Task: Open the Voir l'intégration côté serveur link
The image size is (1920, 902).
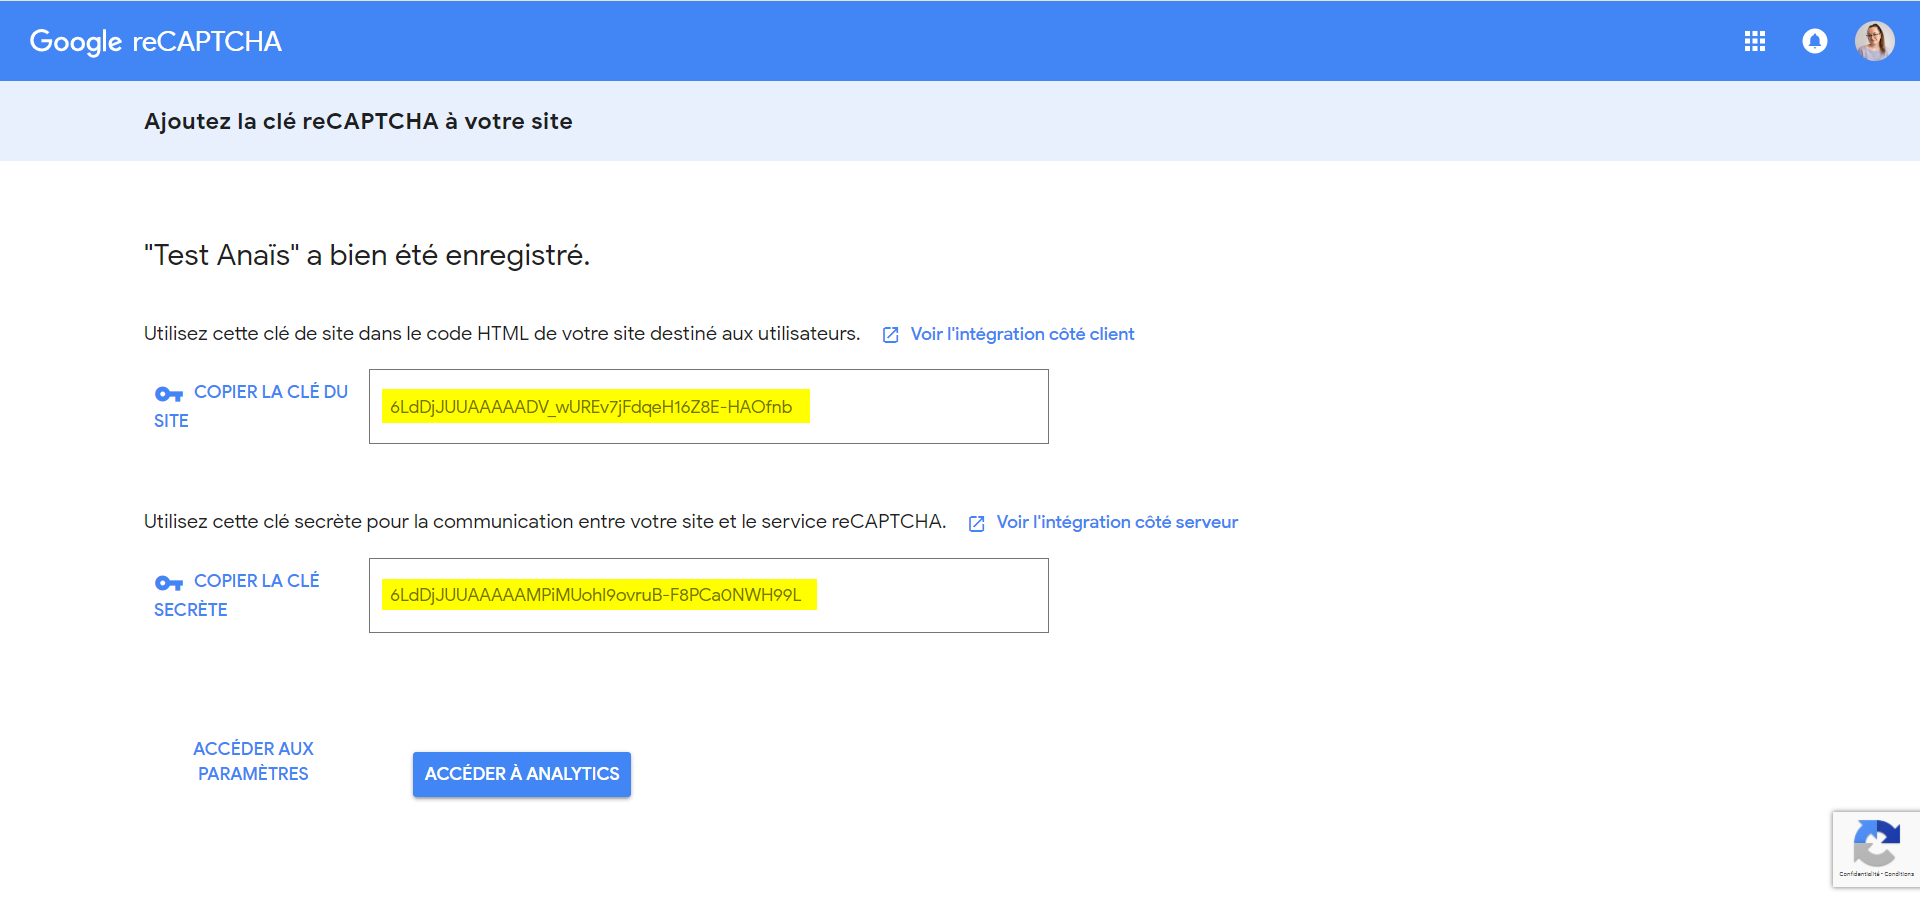Action: click(x=1117, y=522)
